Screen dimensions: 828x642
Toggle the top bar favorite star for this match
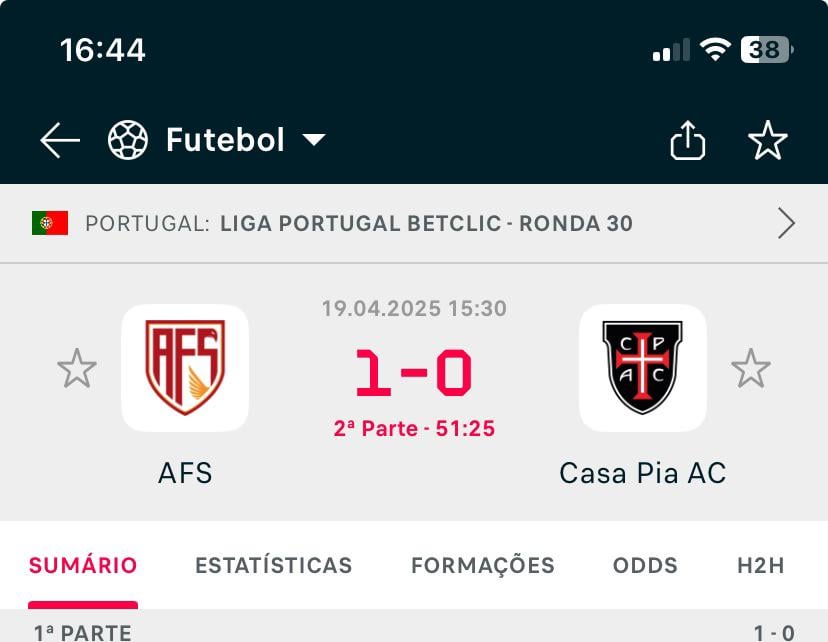click(770, 140)
